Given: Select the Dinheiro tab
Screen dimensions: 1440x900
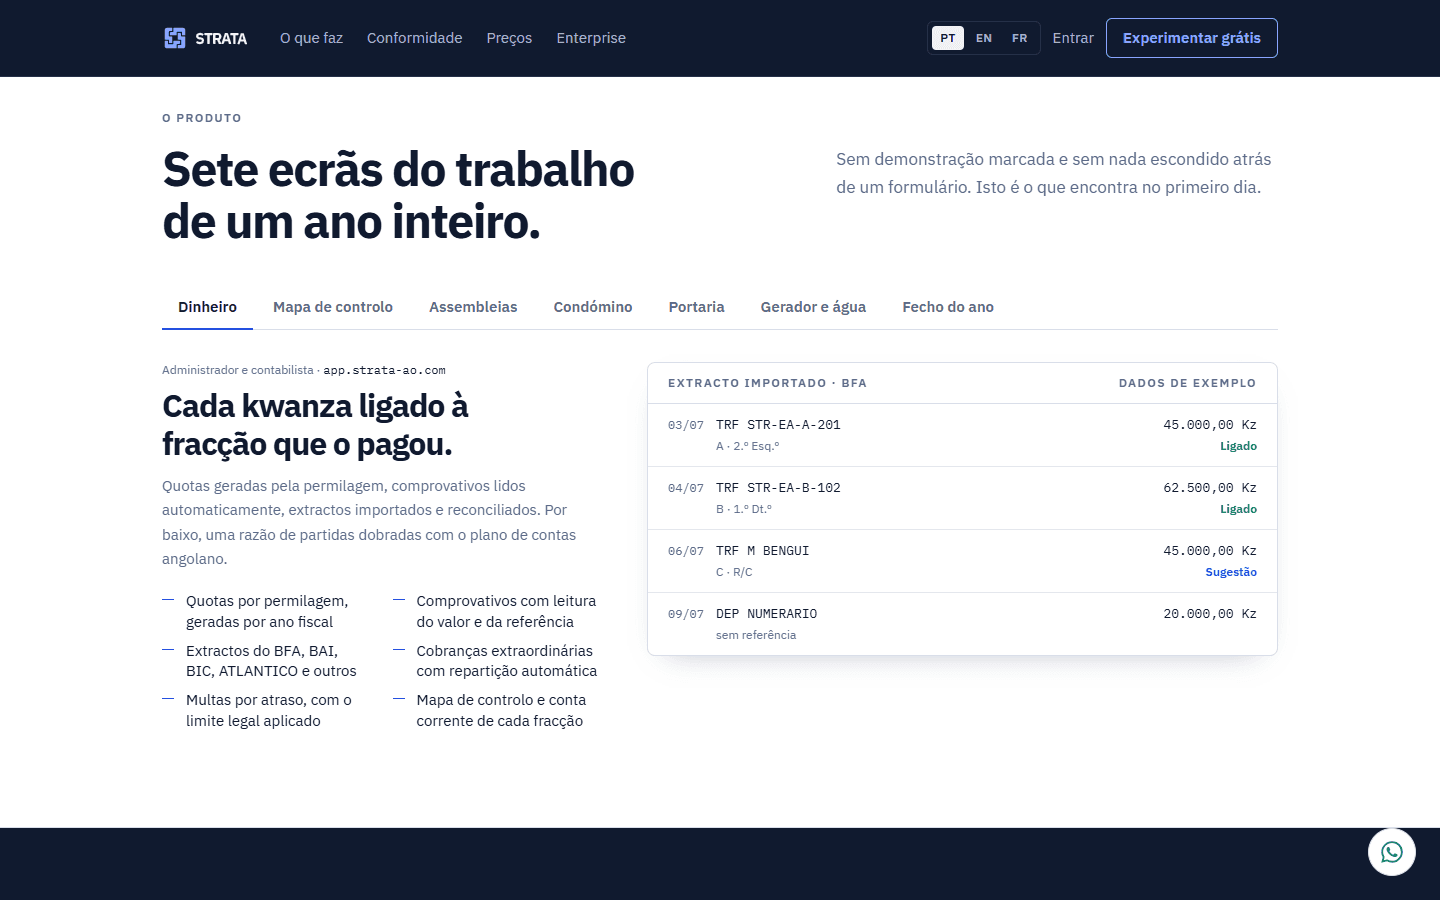Looking at the screenshot, I should 207,307.
